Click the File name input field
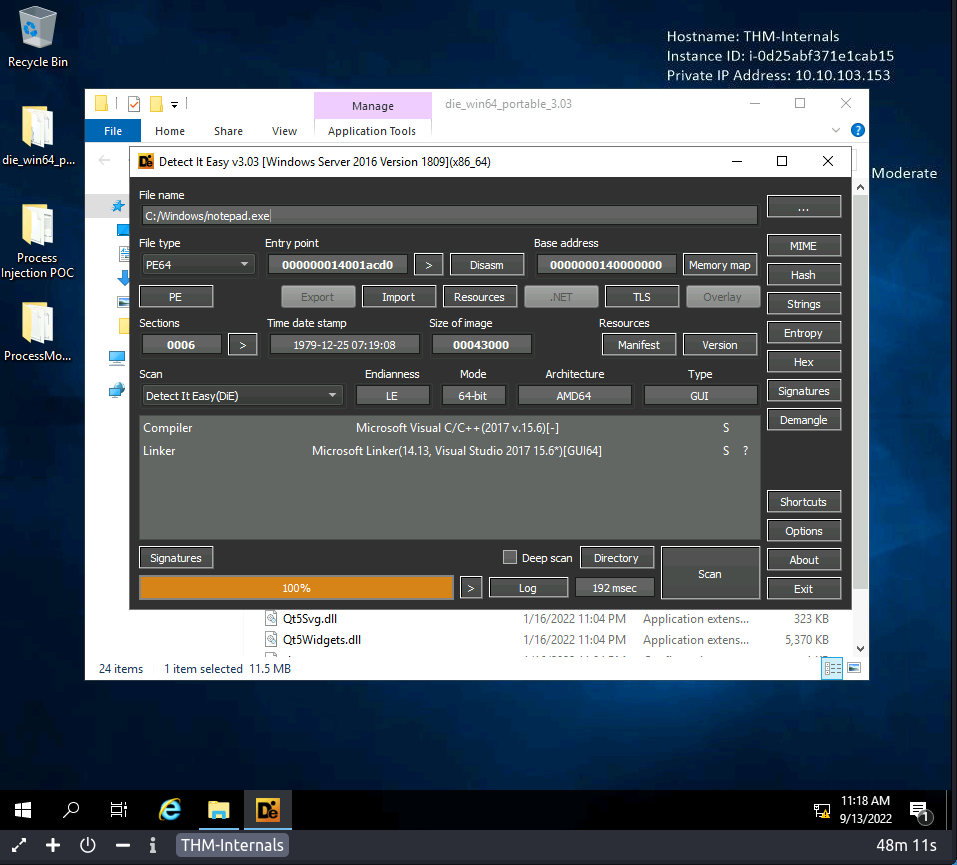Viewport: 957px width, 865px height. (449, 216)
